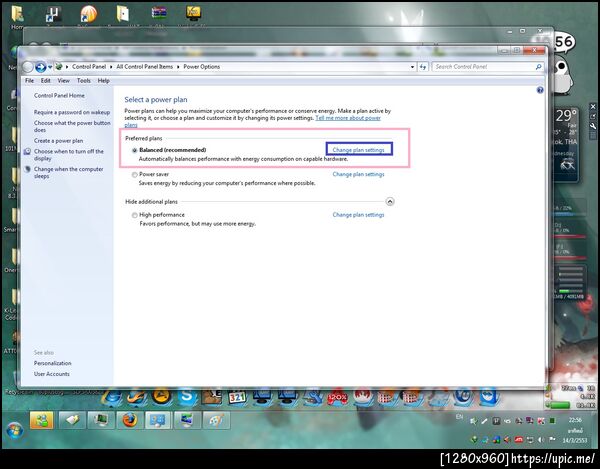Click the All Control Panel Items breadcrumb
The height and width of the screenshot is (469, 600).
tap(145, 67)
